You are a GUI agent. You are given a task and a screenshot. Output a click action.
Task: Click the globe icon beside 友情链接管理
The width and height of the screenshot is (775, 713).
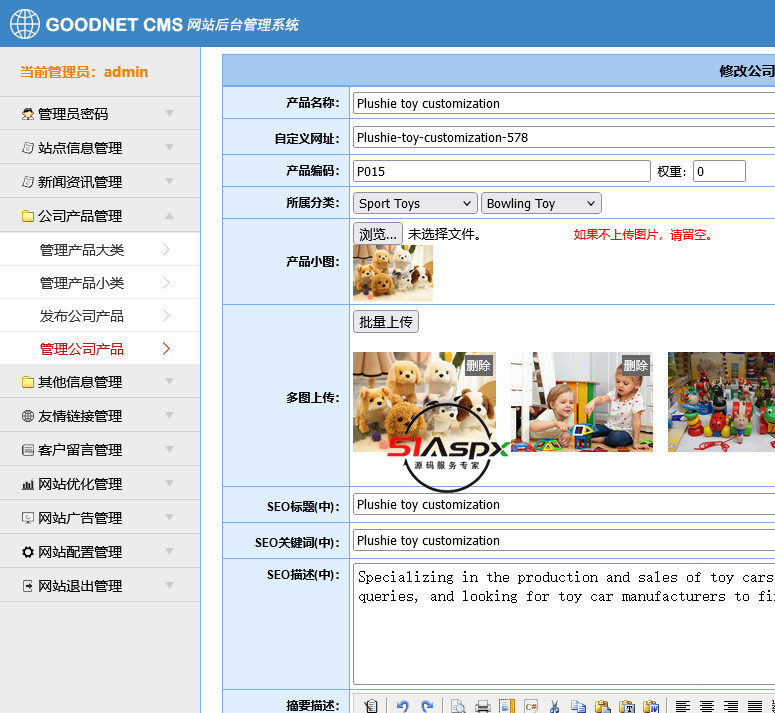[x=28, y=416]
